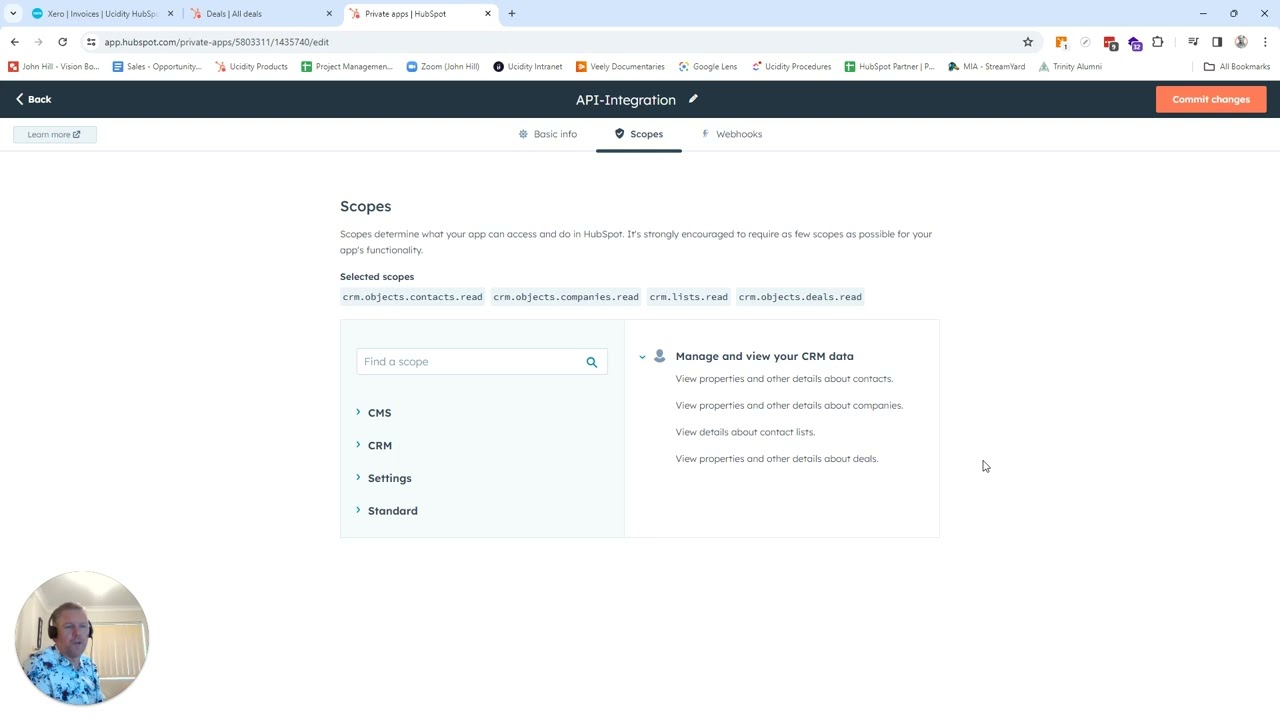Reload the page with the refresh icon
This screenshot has width=1280, height=720.
[x=62, y=42]
